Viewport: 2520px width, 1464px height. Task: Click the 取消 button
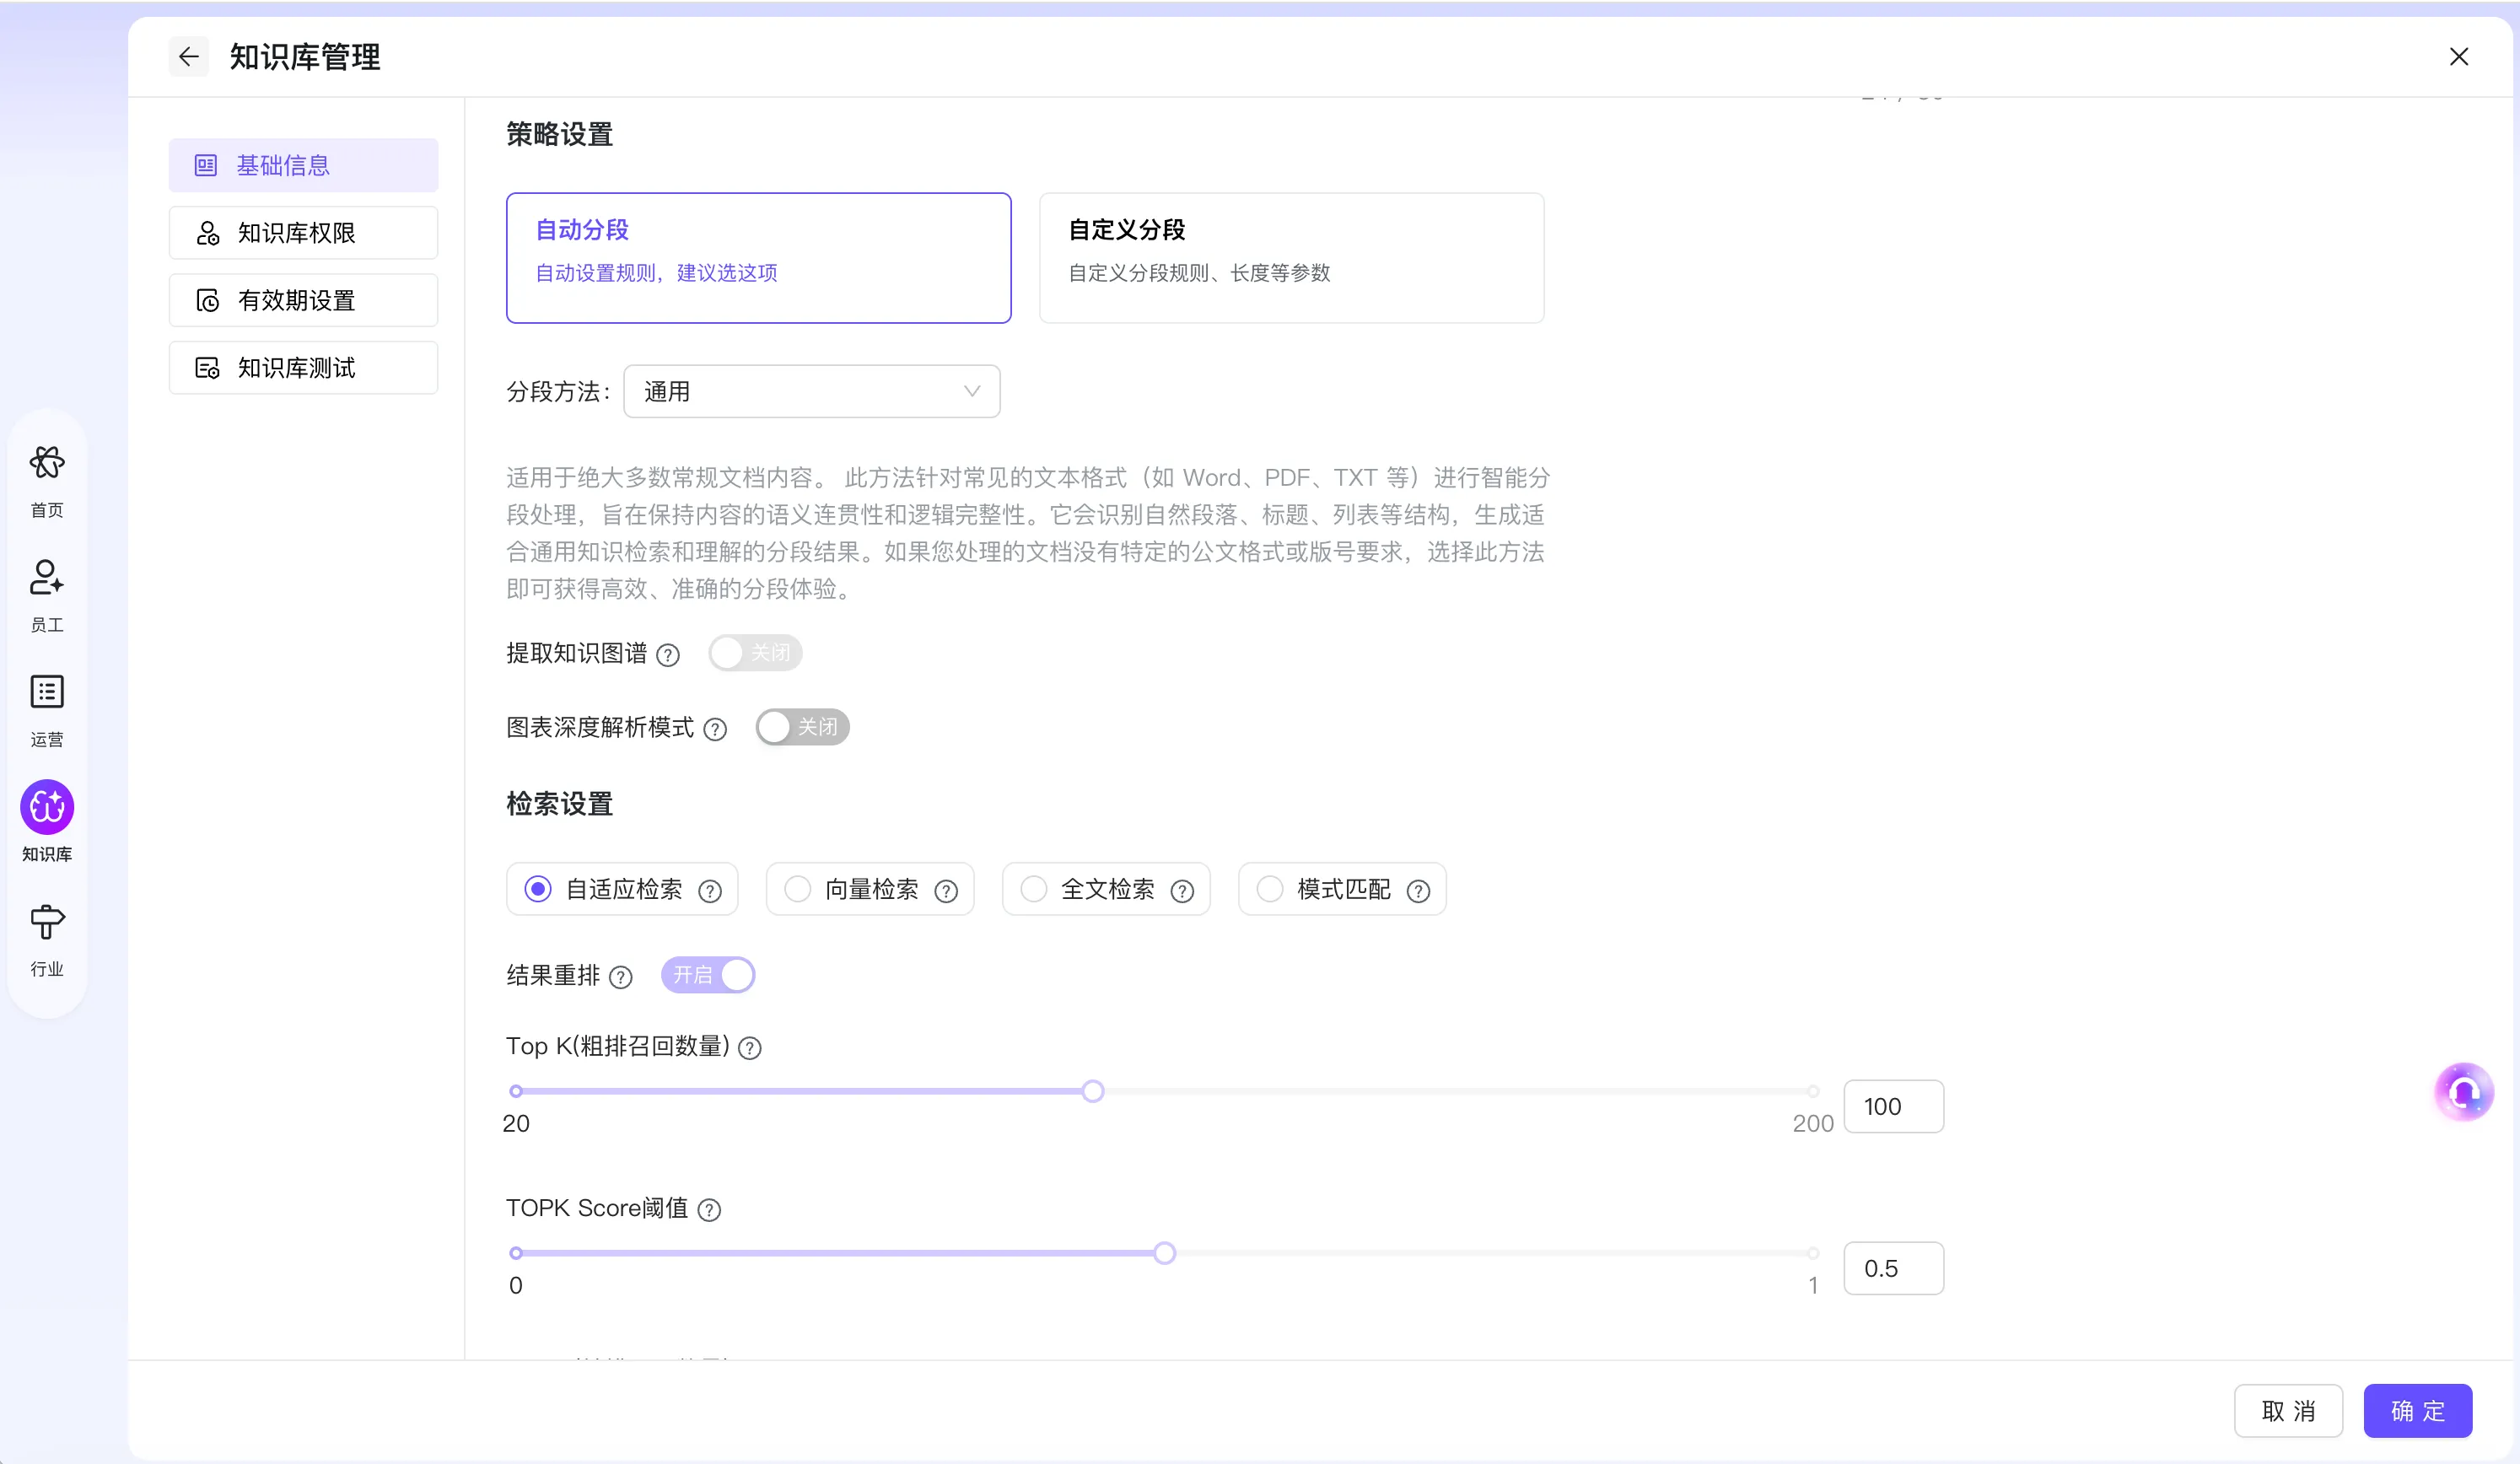2288,1411
